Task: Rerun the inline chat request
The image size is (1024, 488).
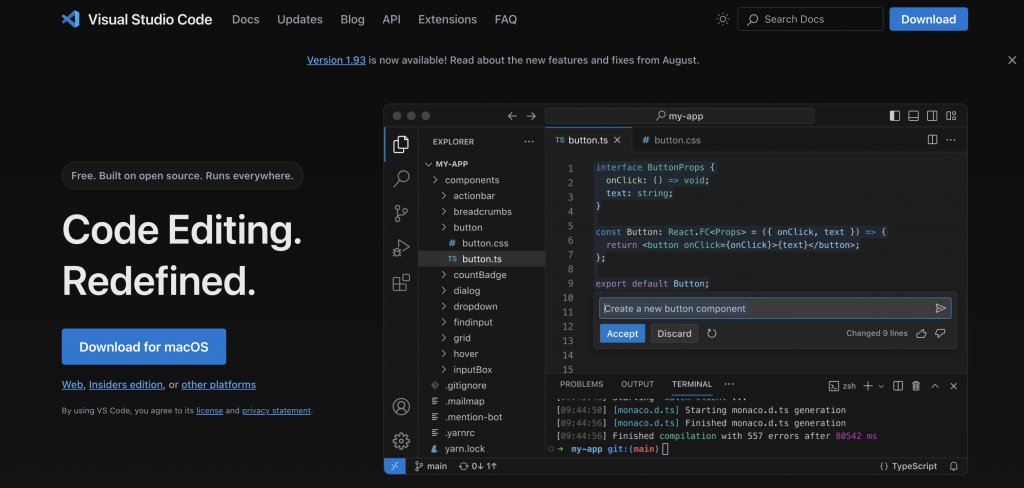Action: point(712,333)
